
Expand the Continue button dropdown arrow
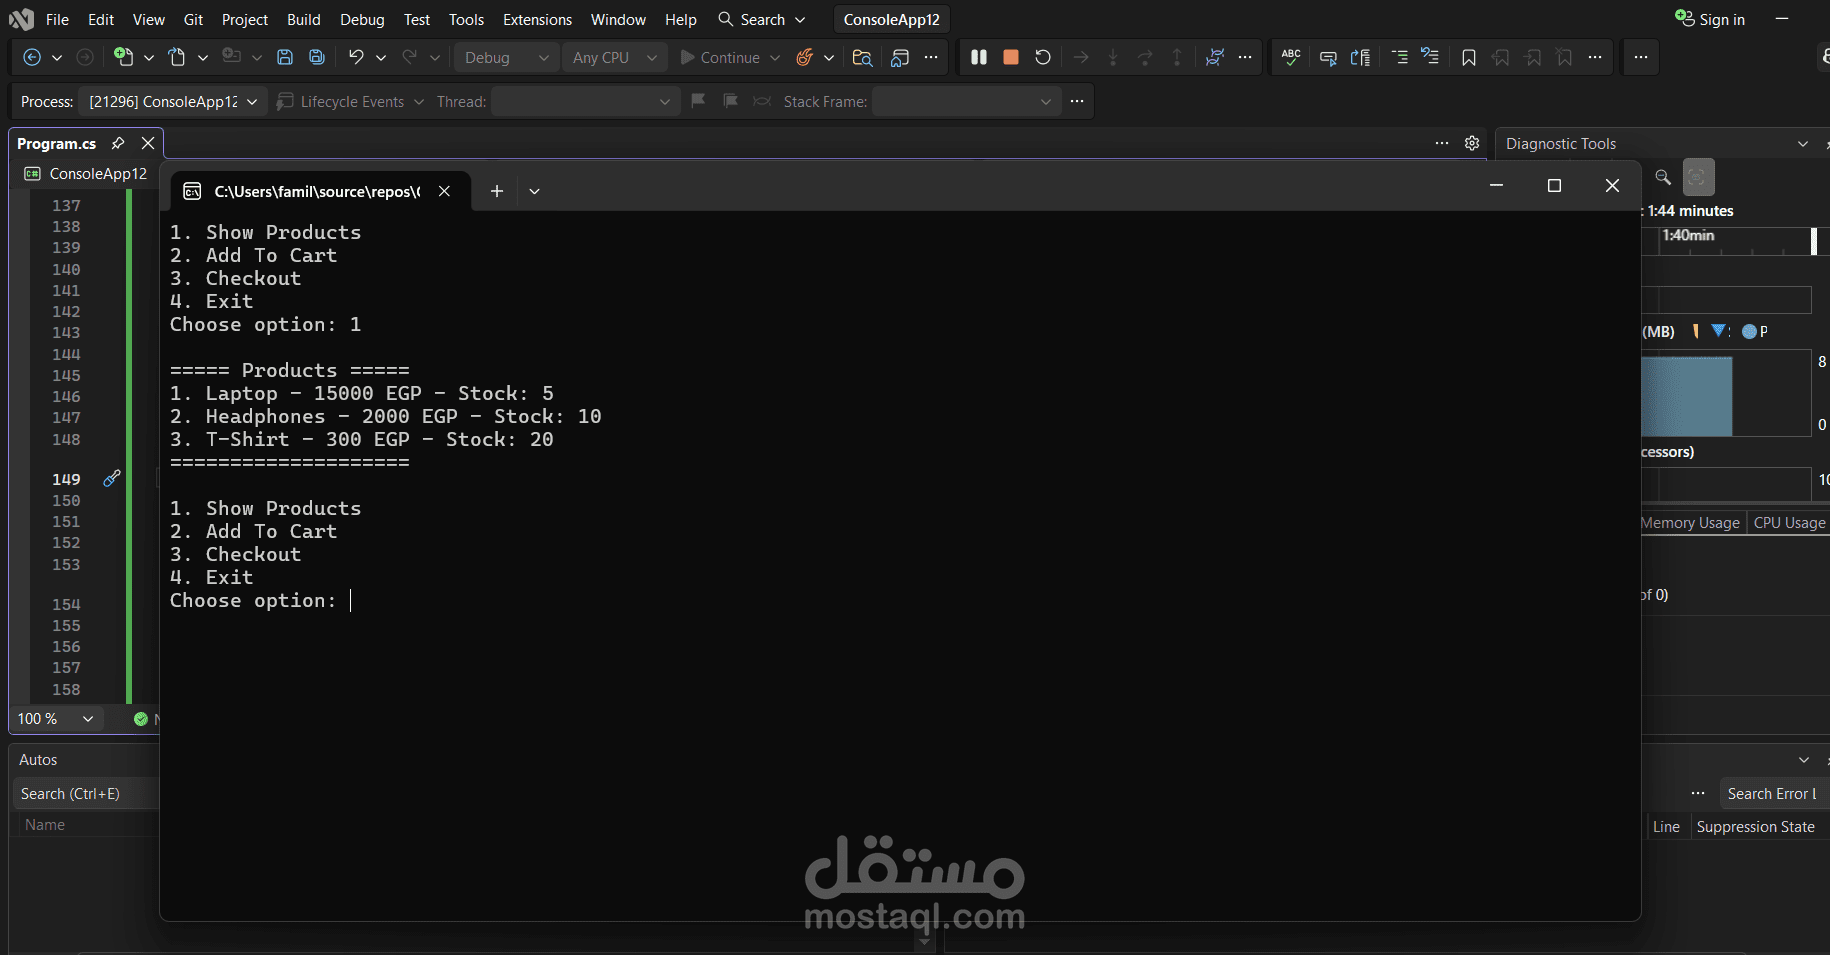click(x=775, y=58)
